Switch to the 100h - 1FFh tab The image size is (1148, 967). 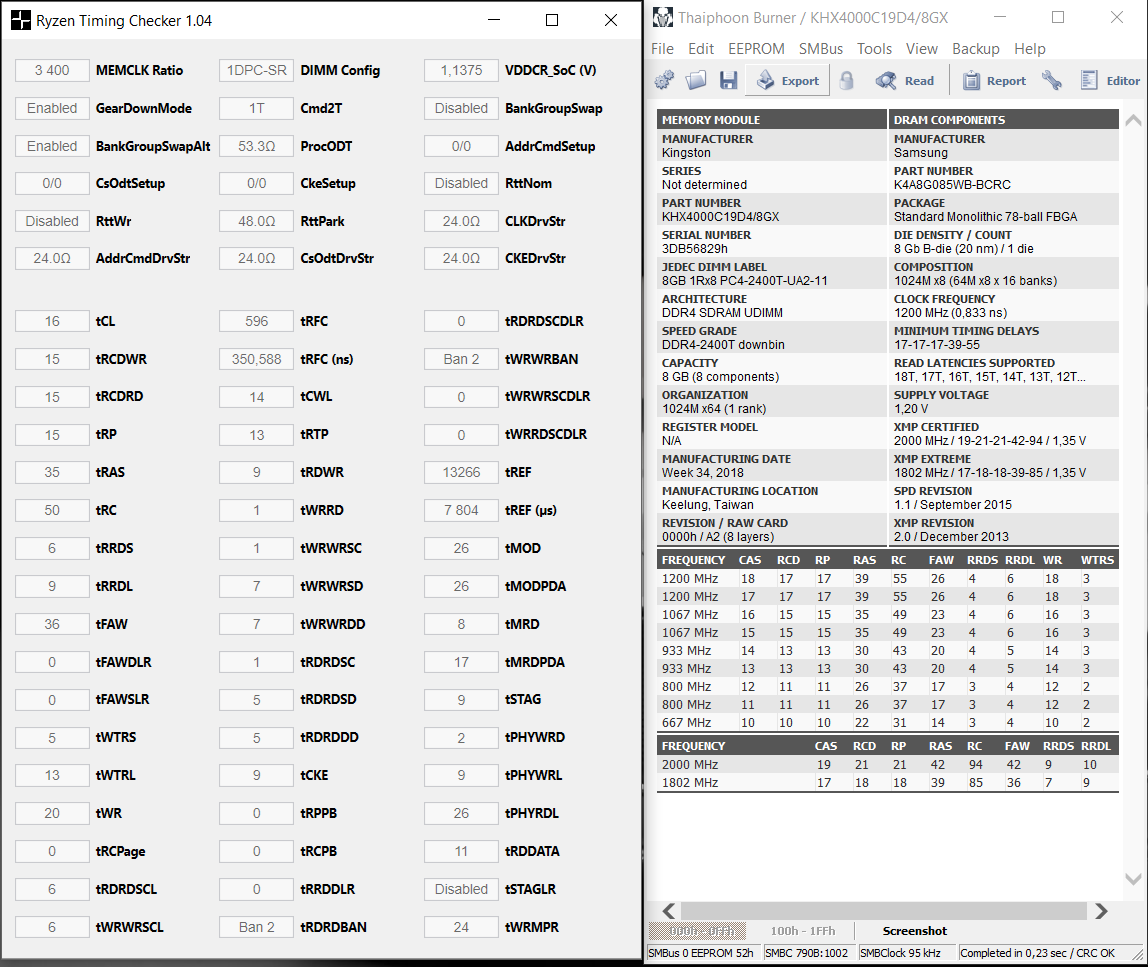tap(802, 931)
